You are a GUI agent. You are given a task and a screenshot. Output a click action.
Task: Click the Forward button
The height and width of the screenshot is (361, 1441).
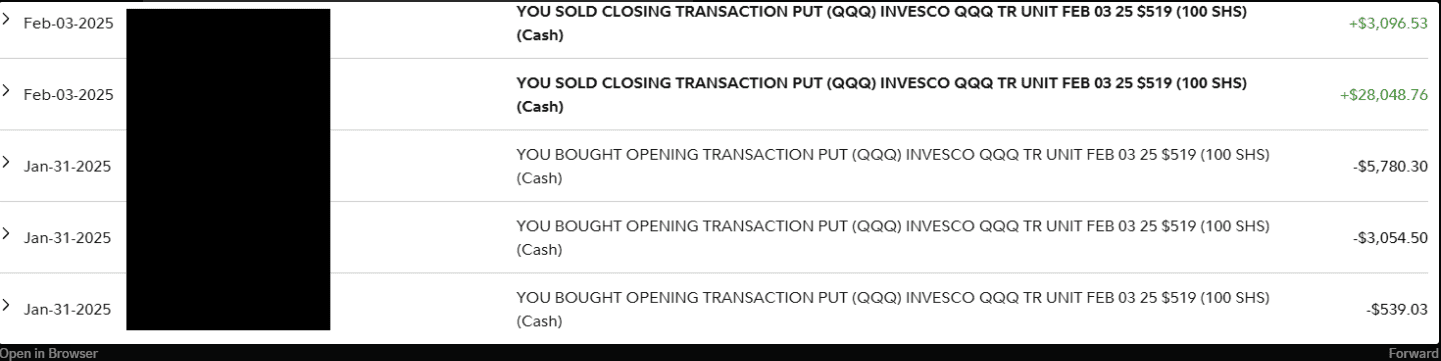(x=1414, y=354)
